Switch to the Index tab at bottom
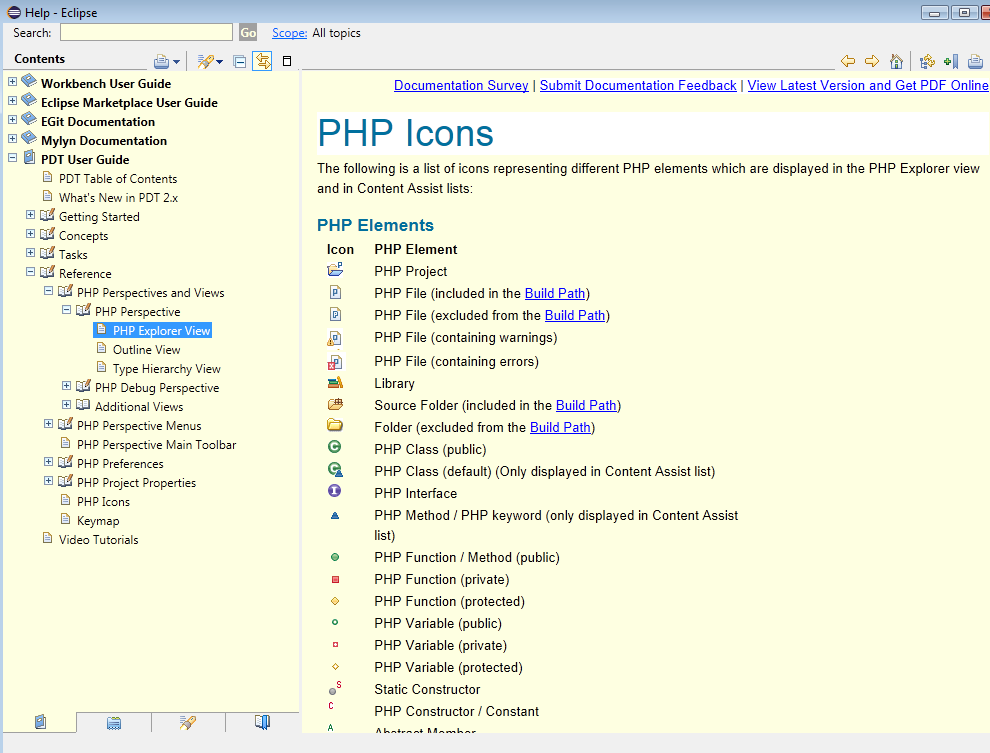 coord(114,722)
